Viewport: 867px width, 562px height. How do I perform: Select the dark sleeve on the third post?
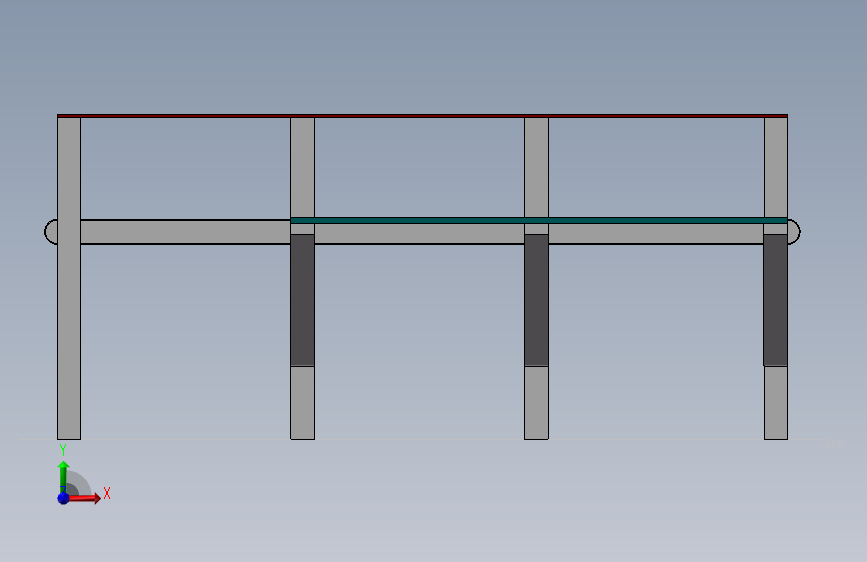coord(536,300)
